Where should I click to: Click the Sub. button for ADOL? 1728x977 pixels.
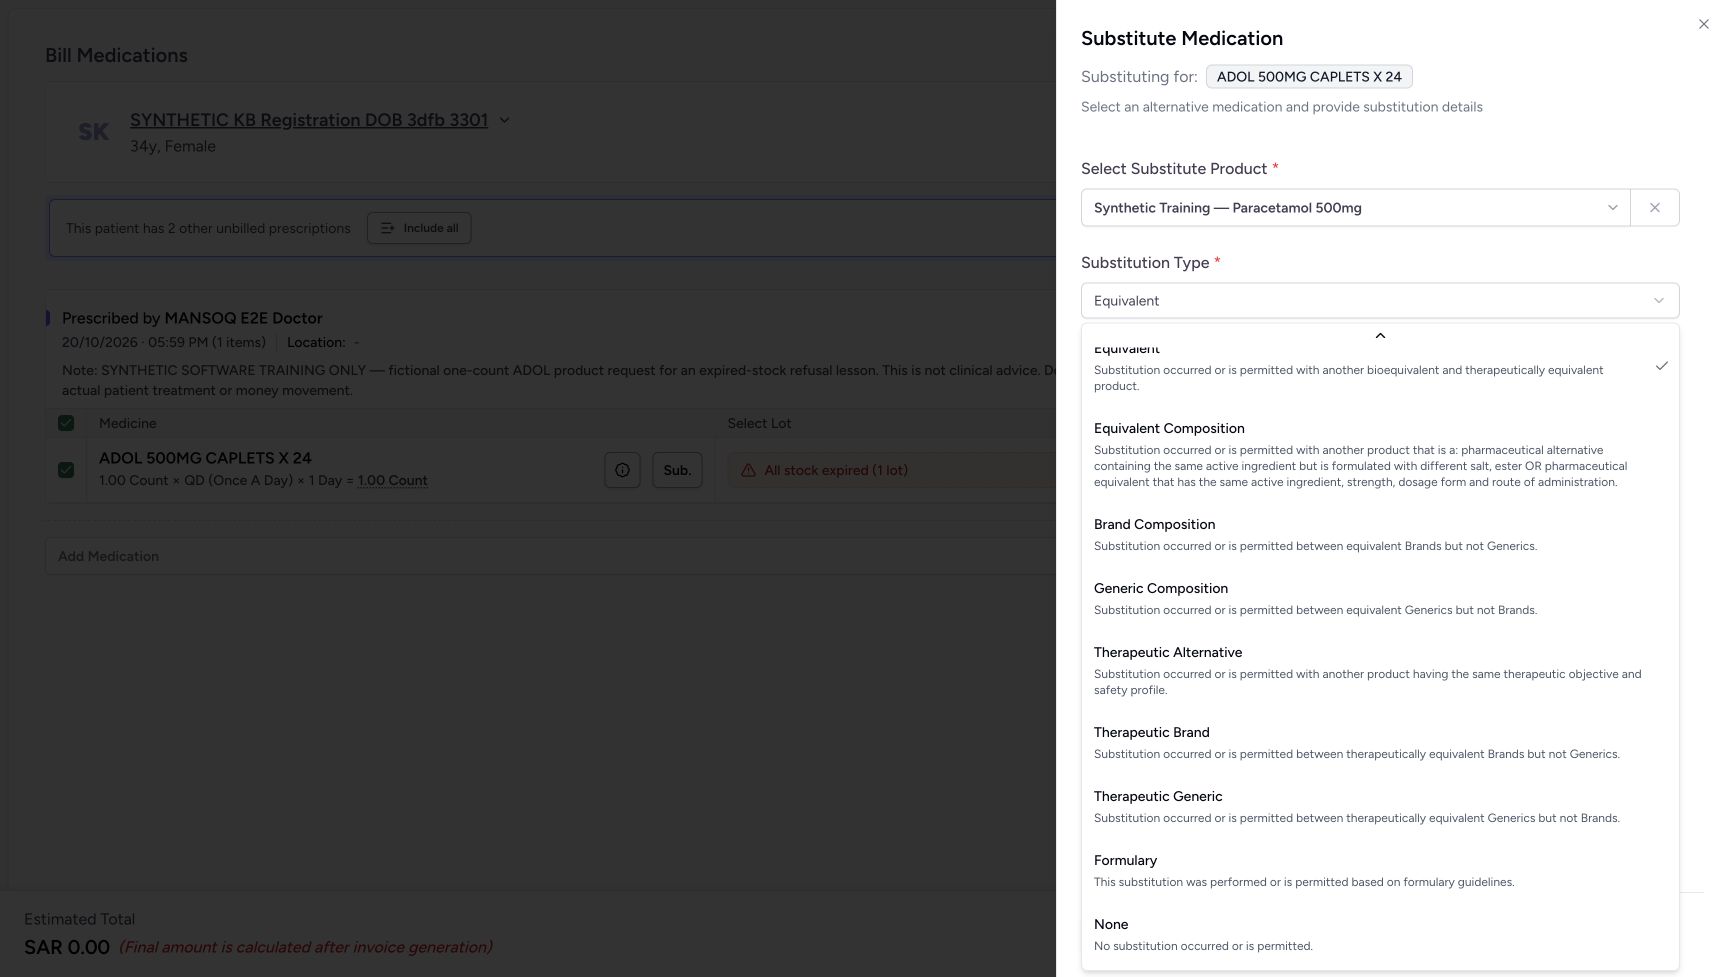point(677,470)
